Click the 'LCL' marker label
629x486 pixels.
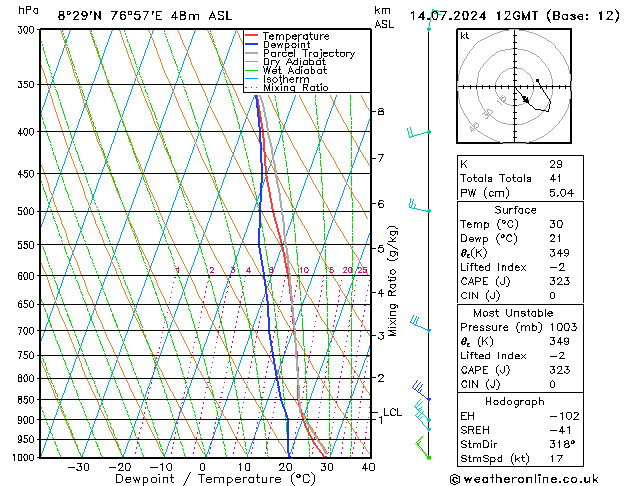click(392, 412)
